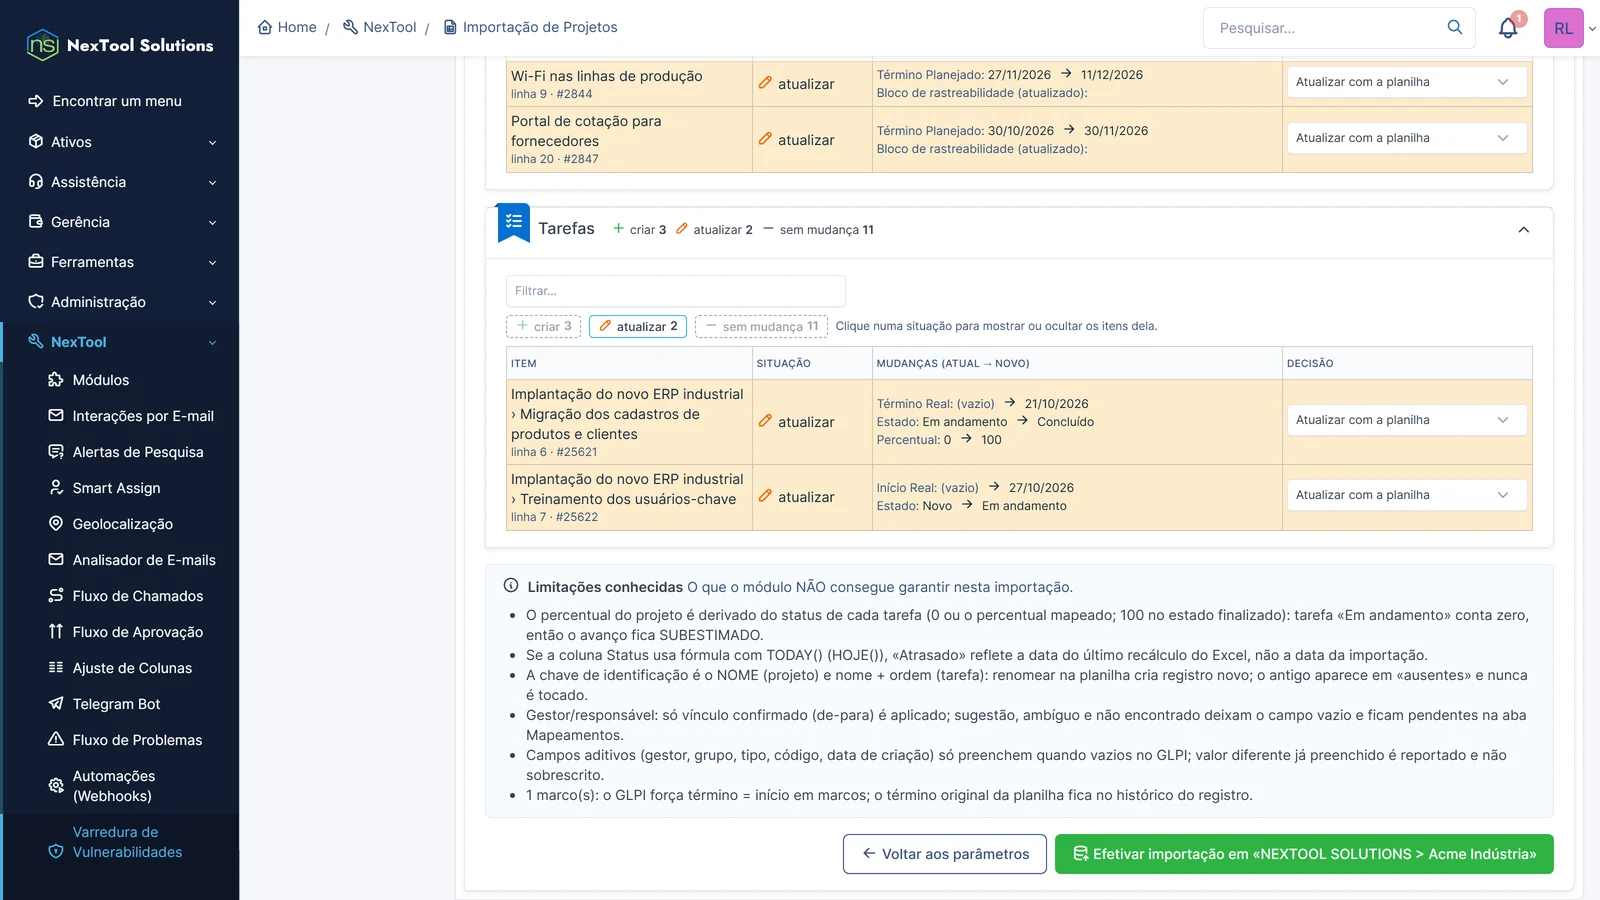Collapse the Tarefas section chevron
Viewport: 1600px width, 900px height.
coord(1523,230)
